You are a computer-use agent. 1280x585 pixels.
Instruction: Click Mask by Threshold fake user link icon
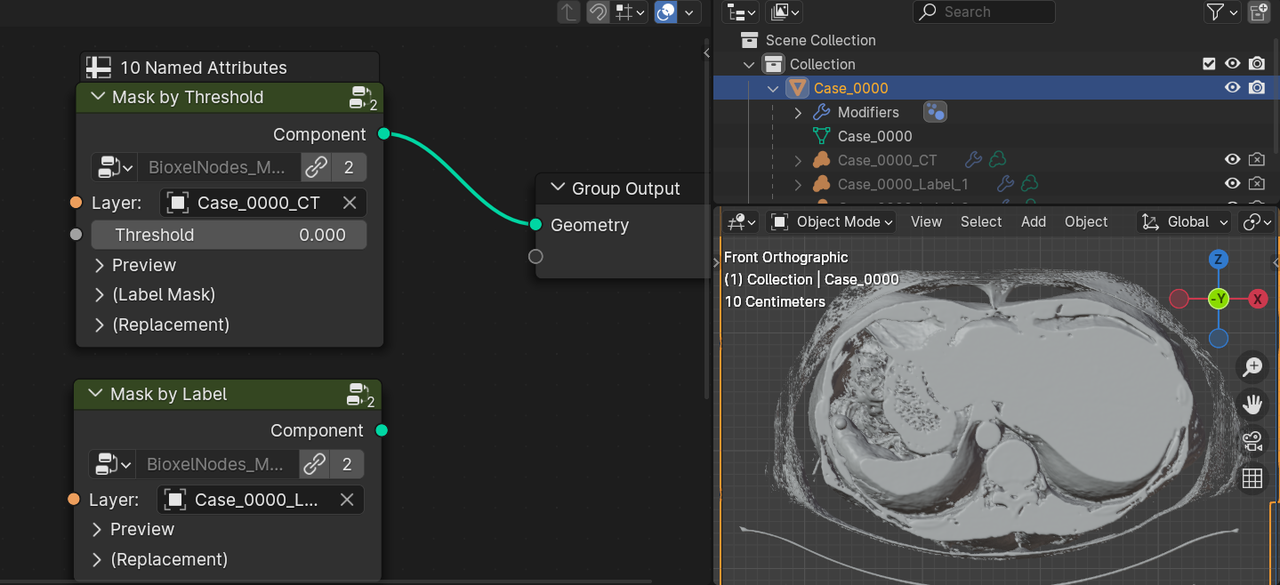(x=316, y=167)
